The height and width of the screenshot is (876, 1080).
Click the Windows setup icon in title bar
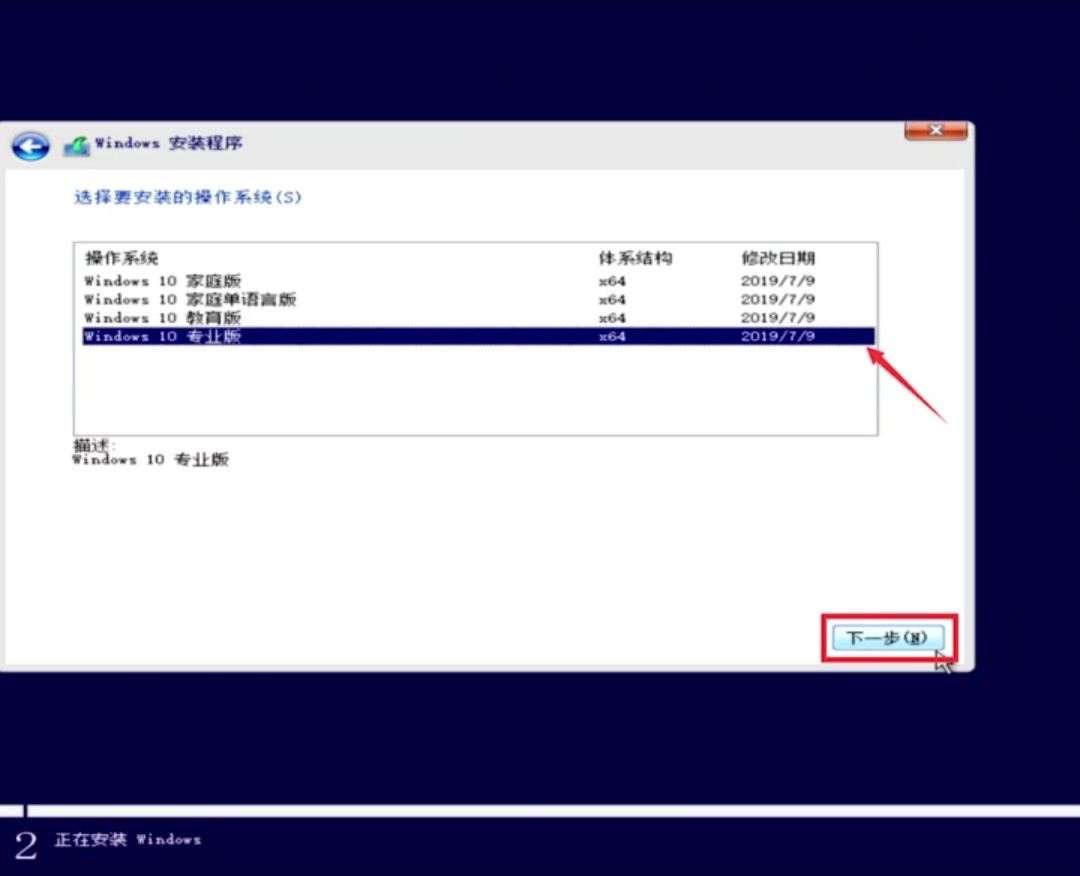tap(76, 145)
